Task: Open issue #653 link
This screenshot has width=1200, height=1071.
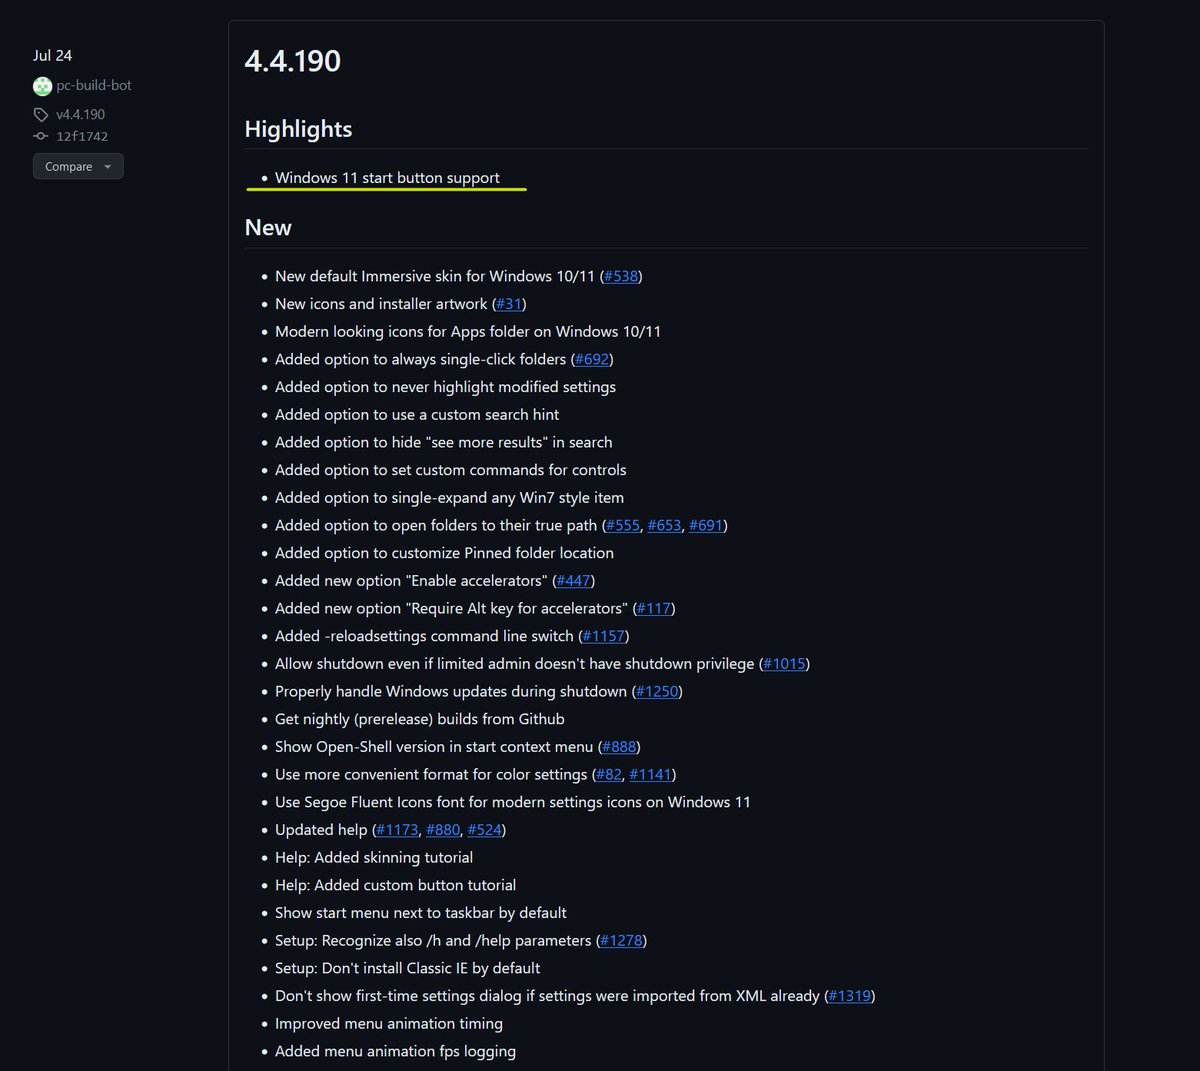Action: (664, 525)
